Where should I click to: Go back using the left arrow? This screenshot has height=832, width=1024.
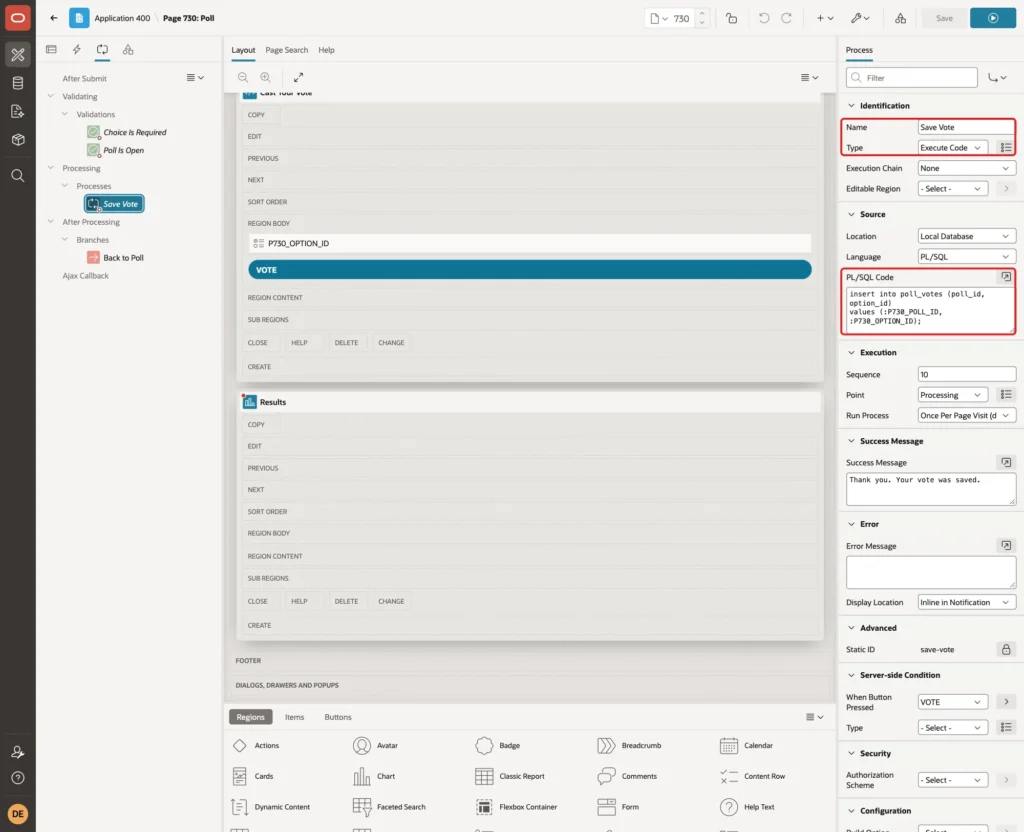[x=54, y=18]
